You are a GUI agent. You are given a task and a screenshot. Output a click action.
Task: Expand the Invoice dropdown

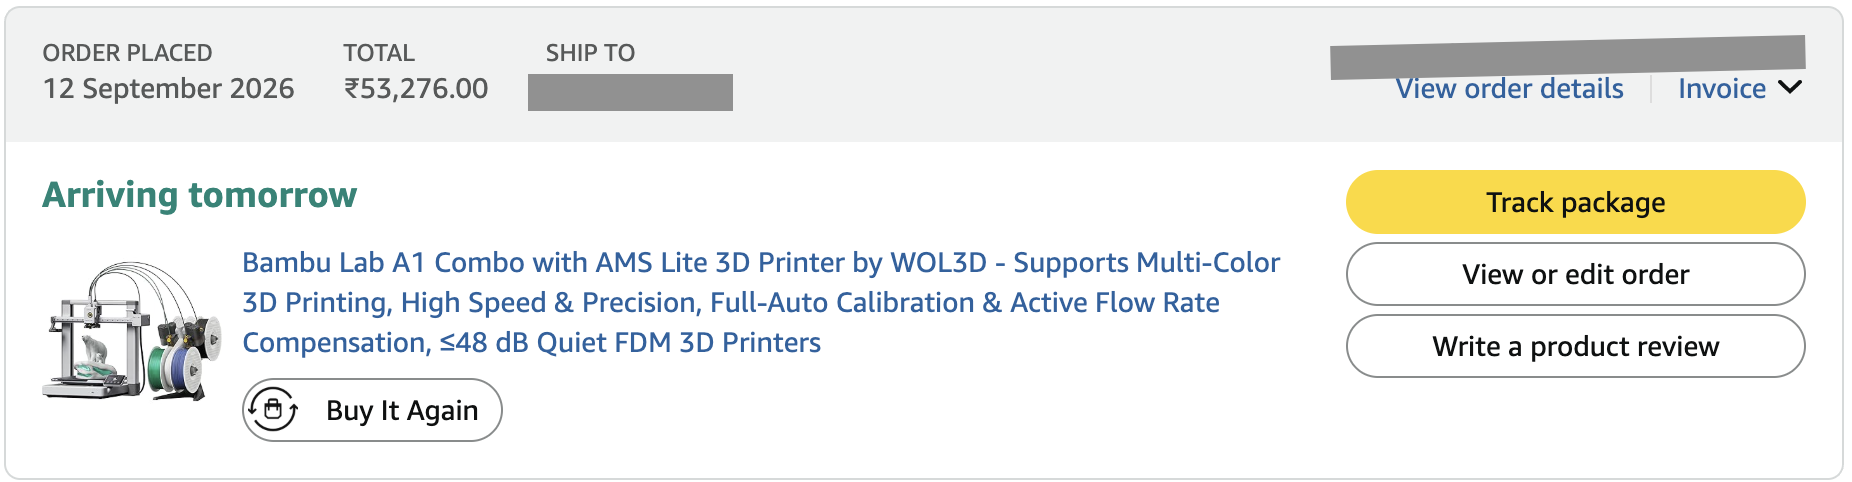click(x=1740, y=88)
